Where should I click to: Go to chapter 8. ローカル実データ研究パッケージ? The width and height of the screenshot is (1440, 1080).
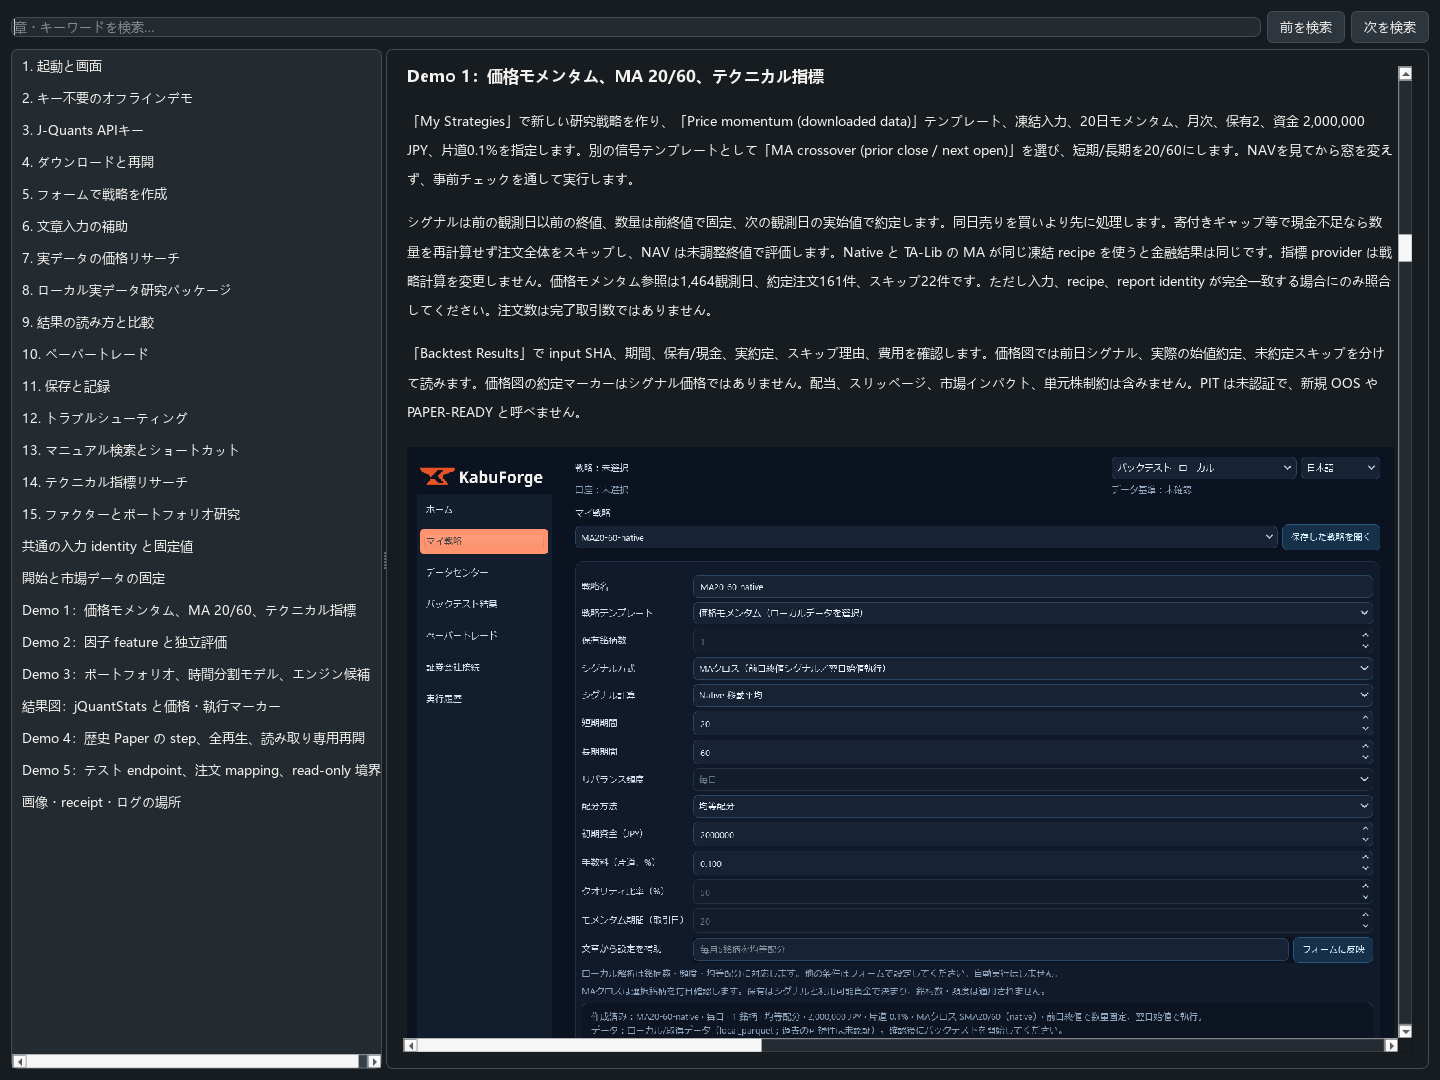pos(197,290)
